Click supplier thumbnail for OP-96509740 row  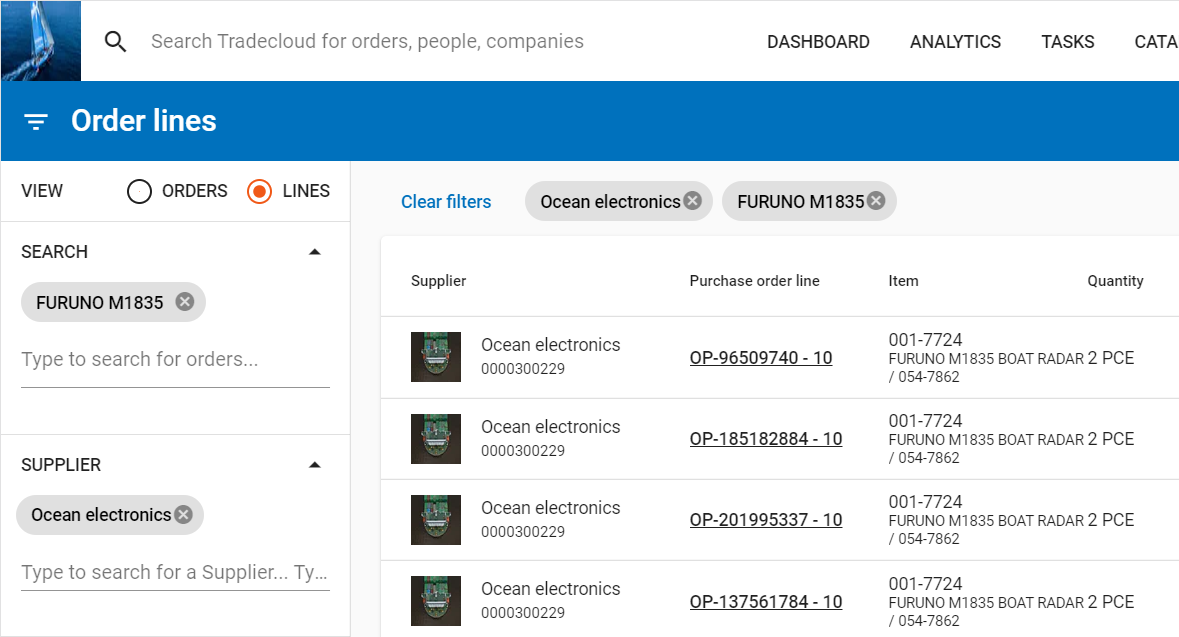tap(435, 357)
